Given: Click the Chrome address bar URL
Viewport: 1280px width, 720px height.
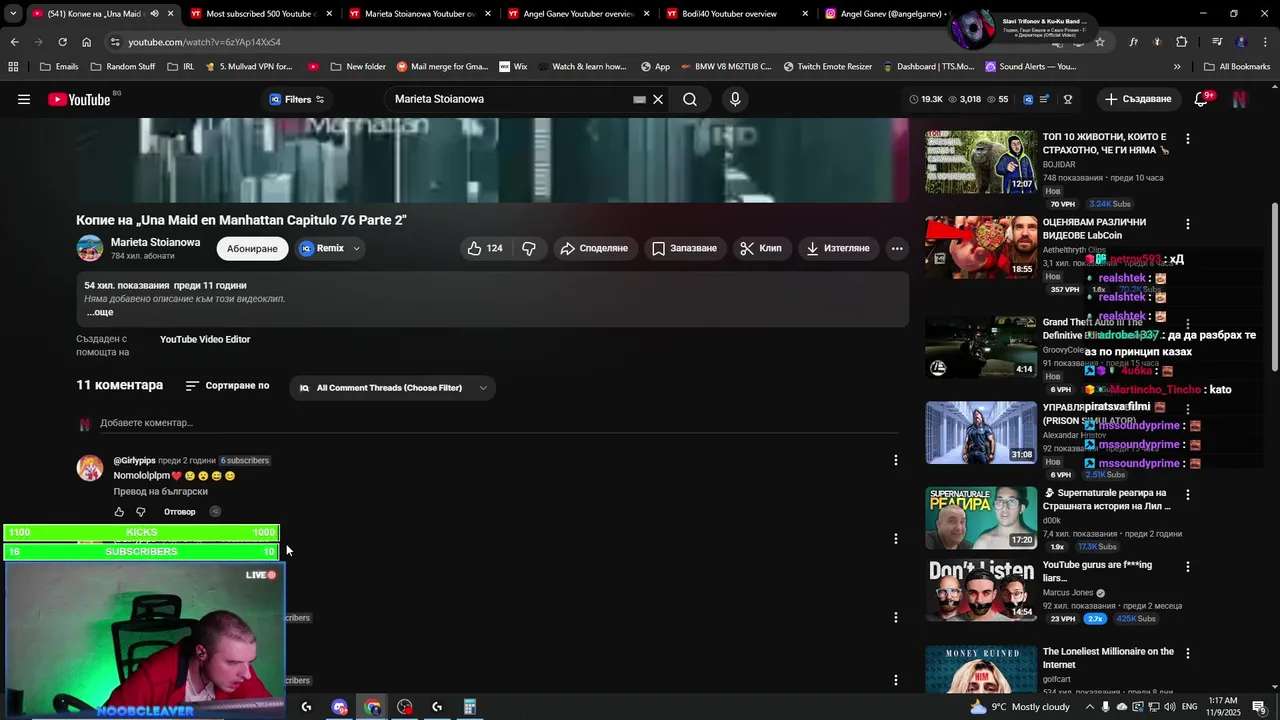Looking at the screenshot, I should tap(205, 42).
